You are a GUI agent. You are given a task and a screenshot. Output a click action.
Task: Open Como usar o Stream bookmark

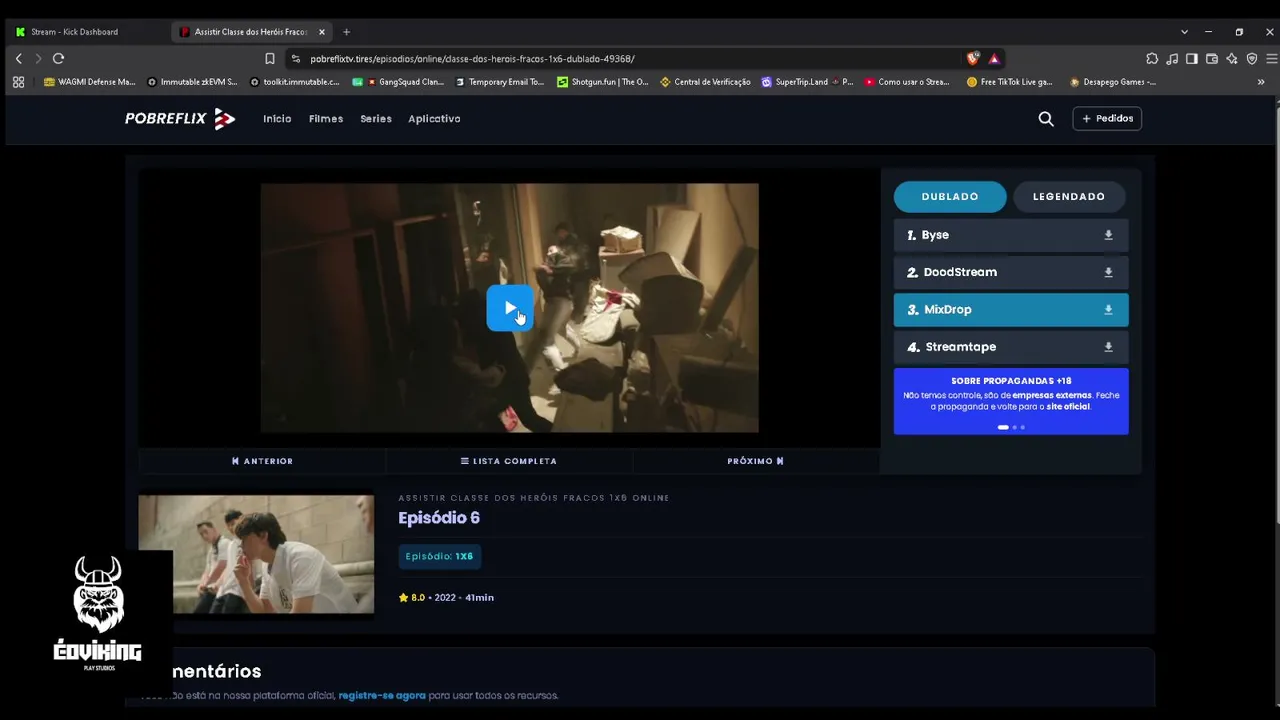[x=908, y=82]
